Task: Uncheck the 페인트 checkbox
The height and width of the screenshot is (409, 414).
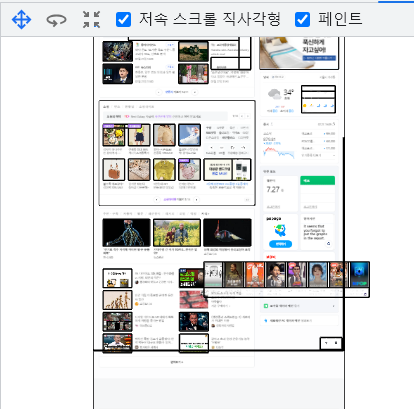Action: coord(302,19)
